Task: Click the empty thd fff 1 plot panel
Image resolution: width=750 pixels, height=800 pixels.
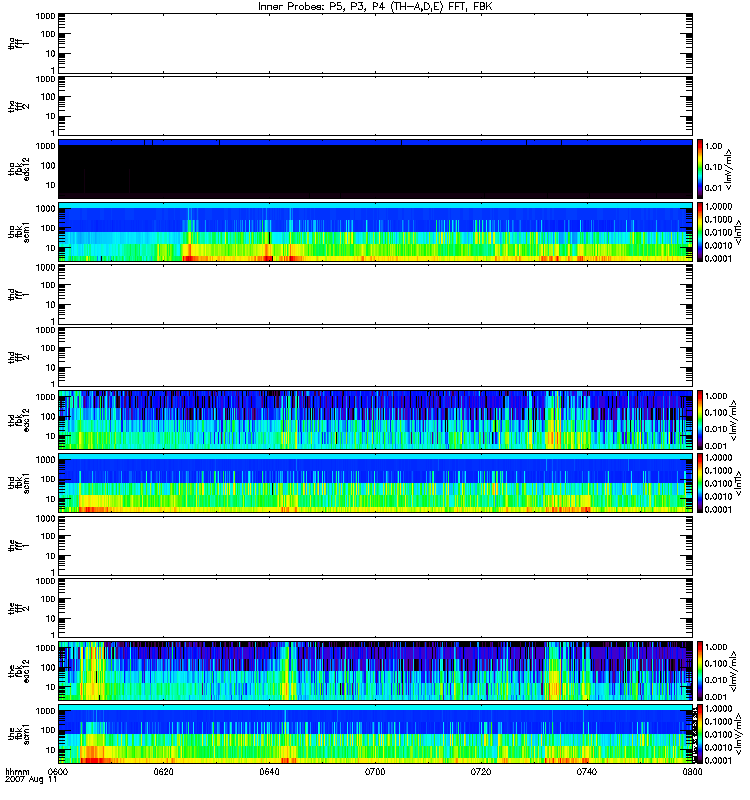Action: (x=375, y=294)
